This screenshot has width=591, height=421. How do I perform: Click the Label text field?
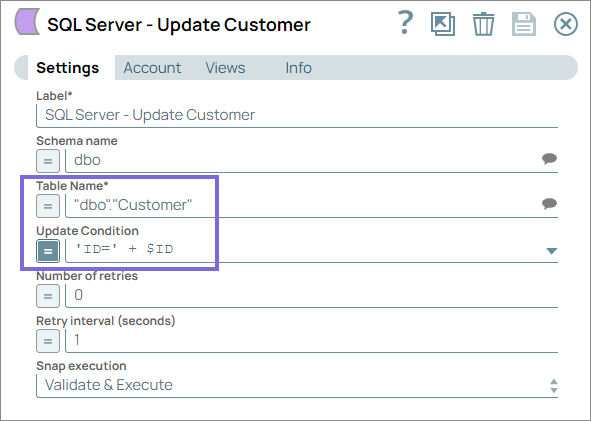[297, 115]
